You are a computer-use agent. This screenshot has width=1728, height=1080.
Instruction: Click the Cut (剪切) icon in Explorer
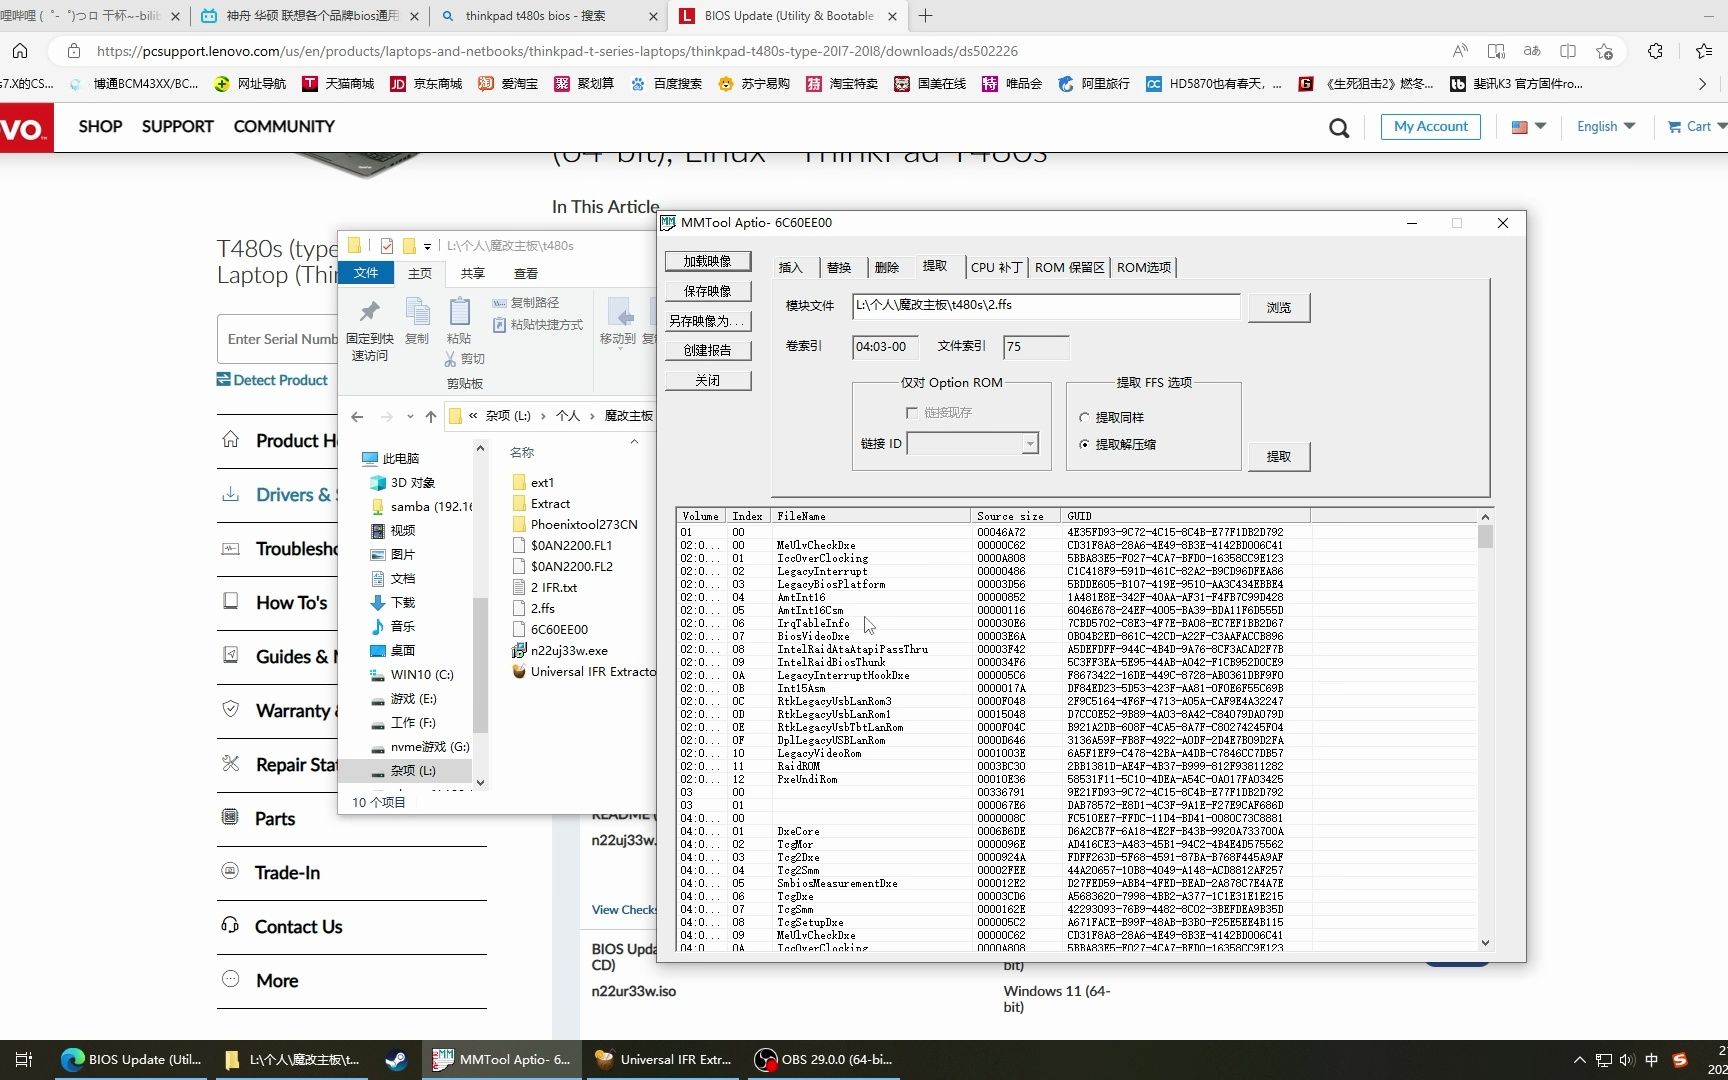[465, 358]
